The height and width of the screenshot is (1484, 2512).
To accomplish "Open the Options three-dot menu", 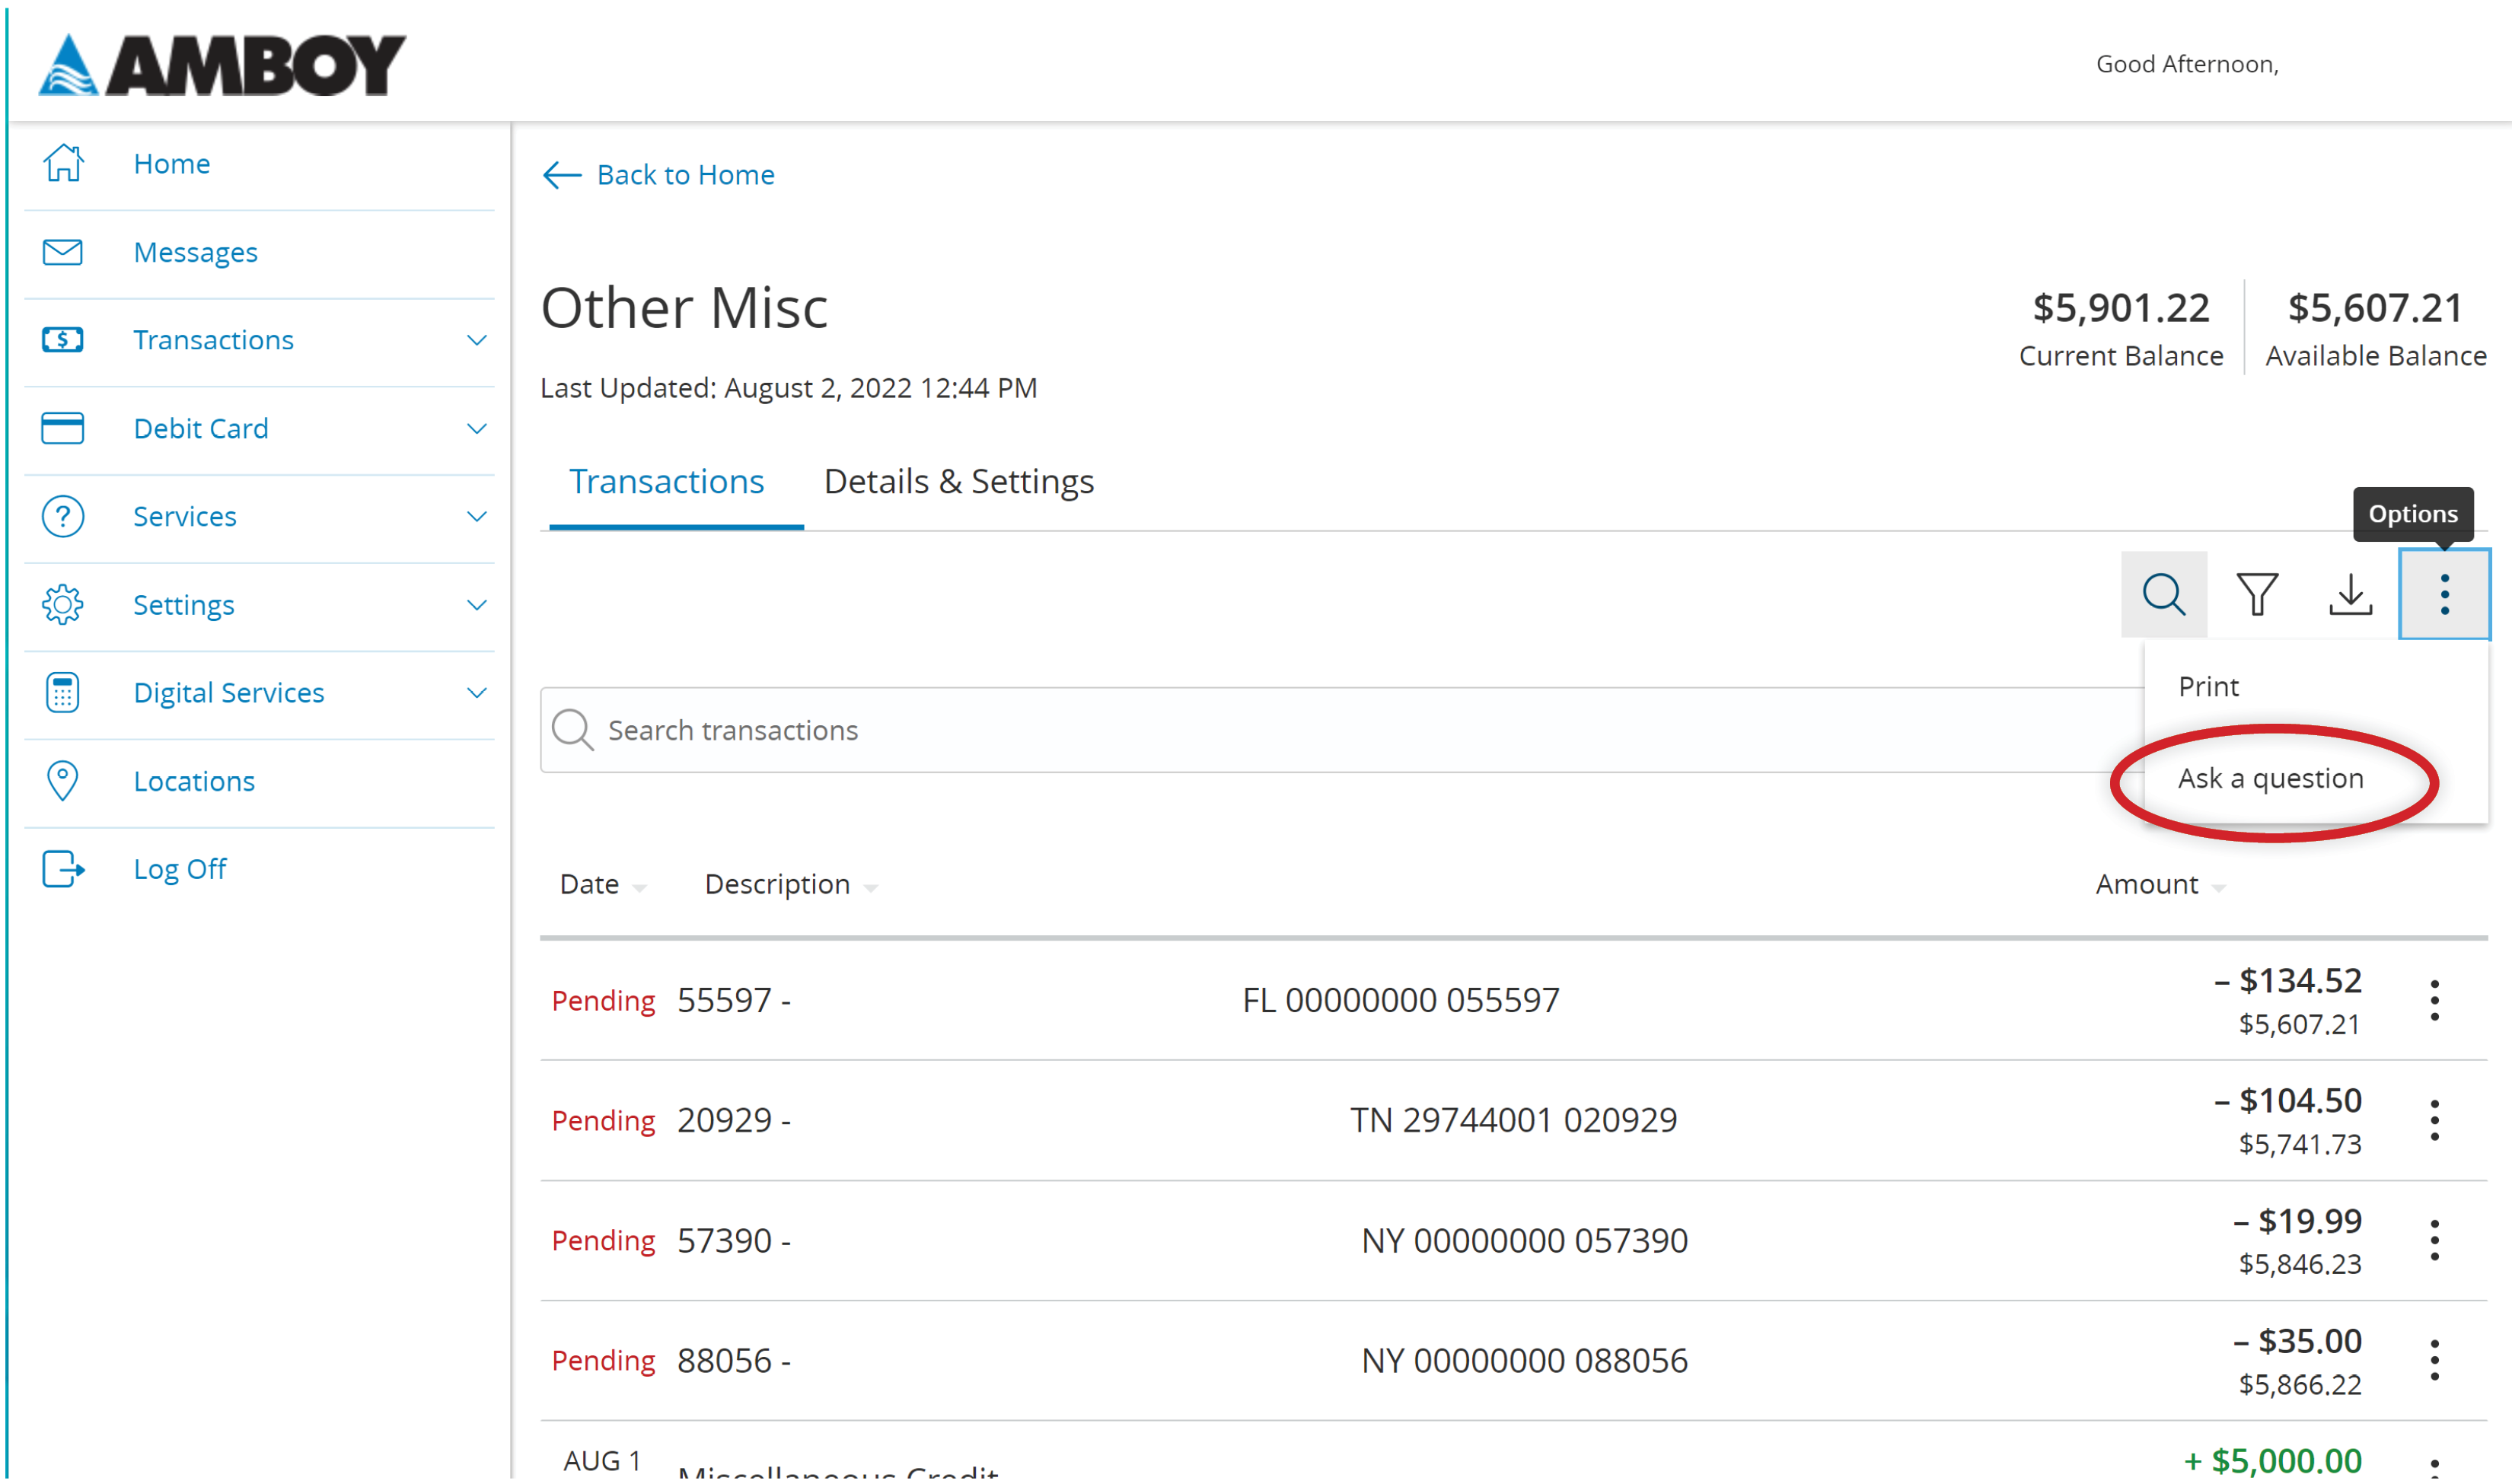I will 2443,594.
